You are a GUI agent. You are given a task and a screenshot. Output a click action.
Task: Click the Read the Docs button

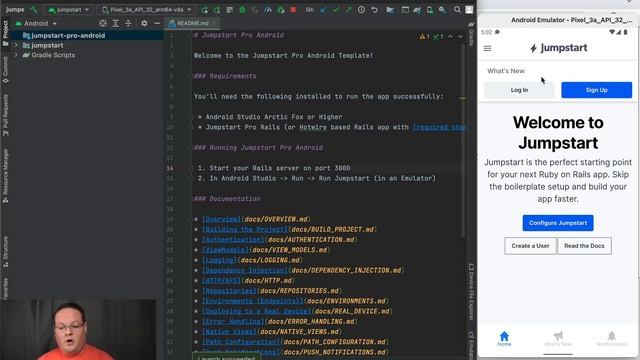pyautogui.click(x=584, y=246)
